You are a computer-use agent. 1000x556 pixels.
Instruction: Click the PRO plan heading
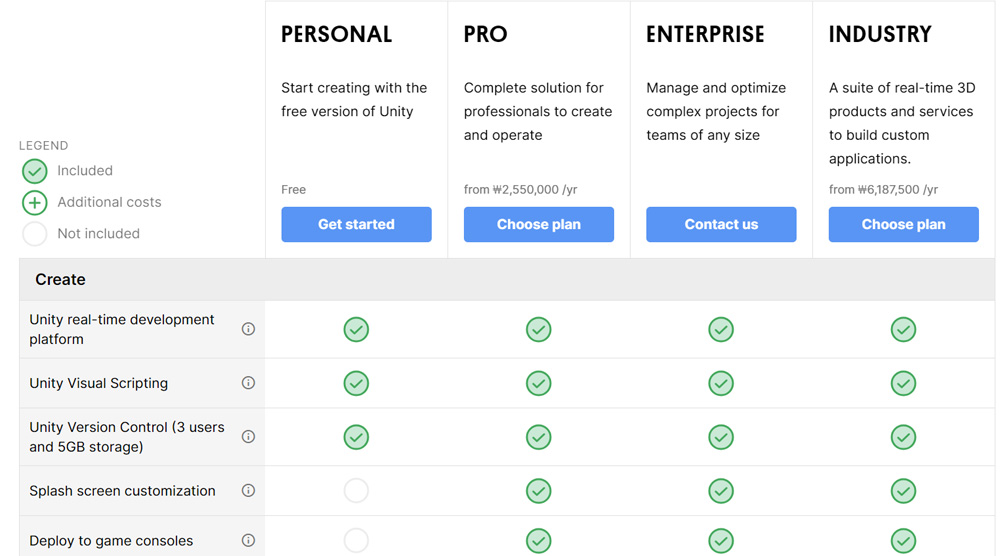tap(485, 34)
